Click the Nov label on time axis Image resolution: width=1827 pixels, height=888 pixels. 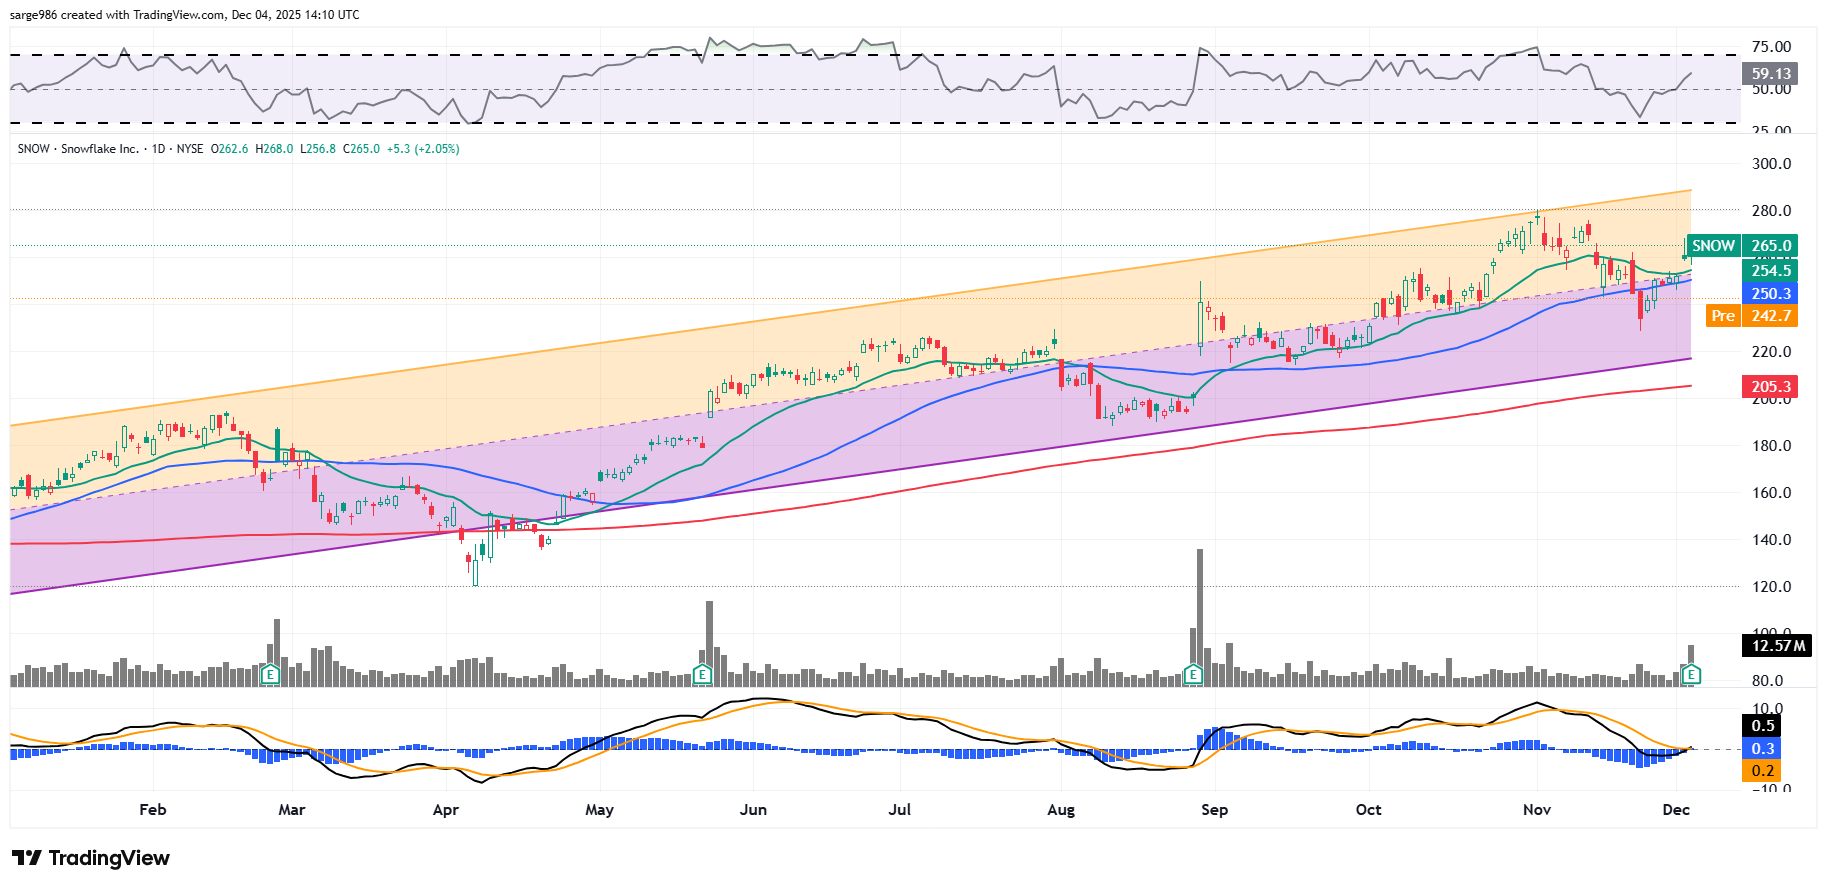tap(1536, 810)
